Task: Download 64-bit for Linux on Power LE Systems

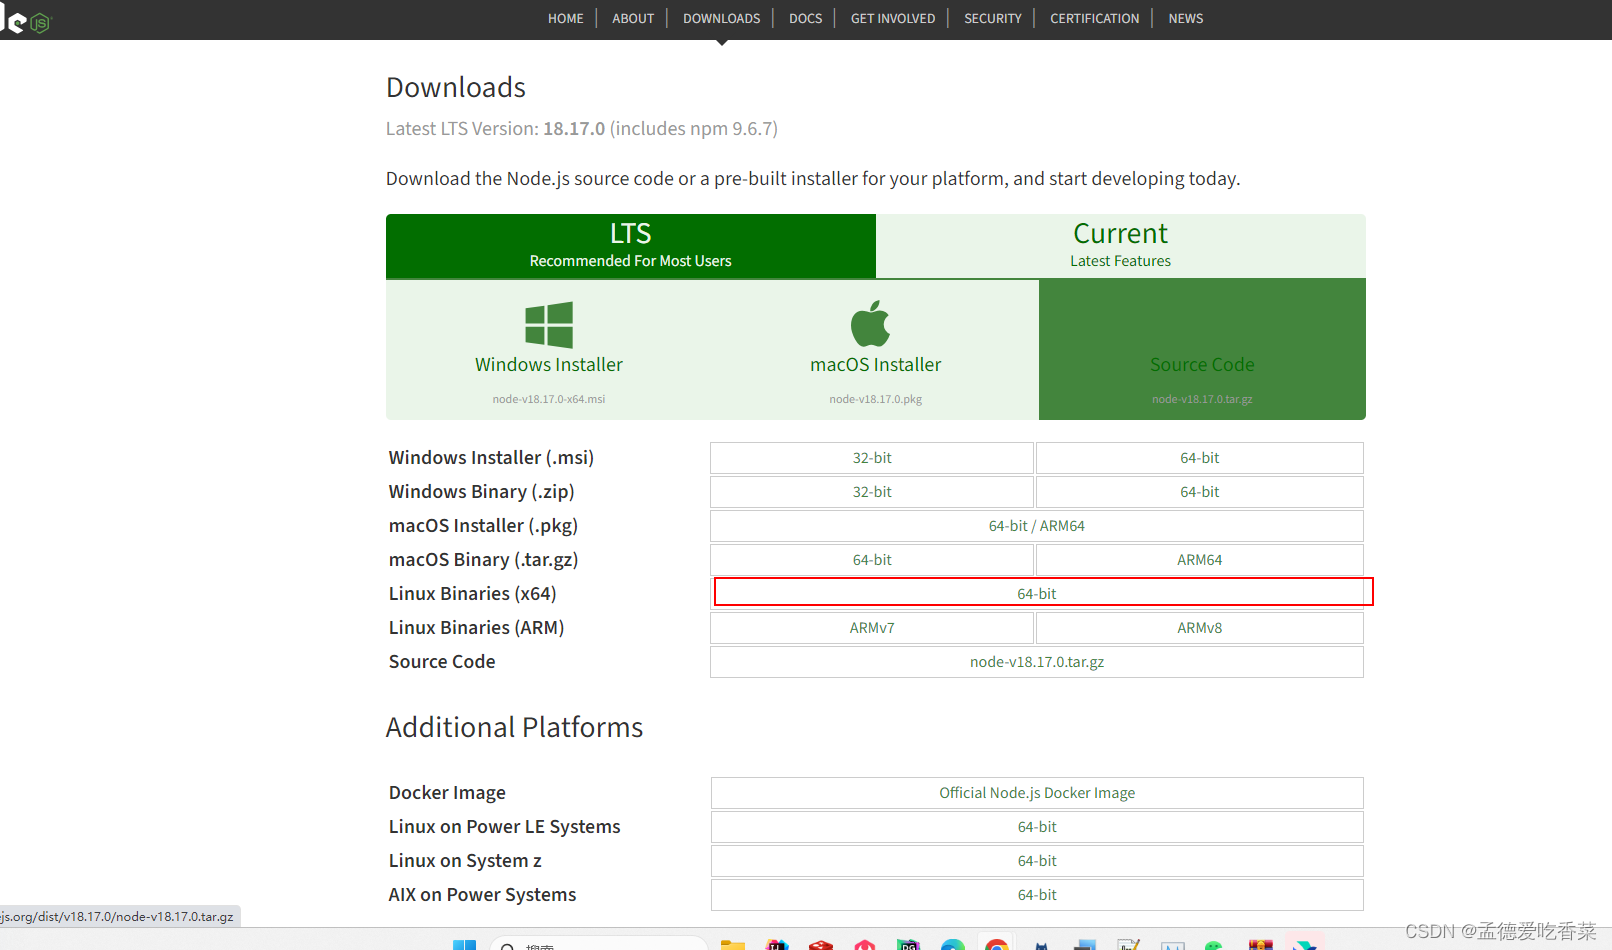Action: click(1037, 827)
